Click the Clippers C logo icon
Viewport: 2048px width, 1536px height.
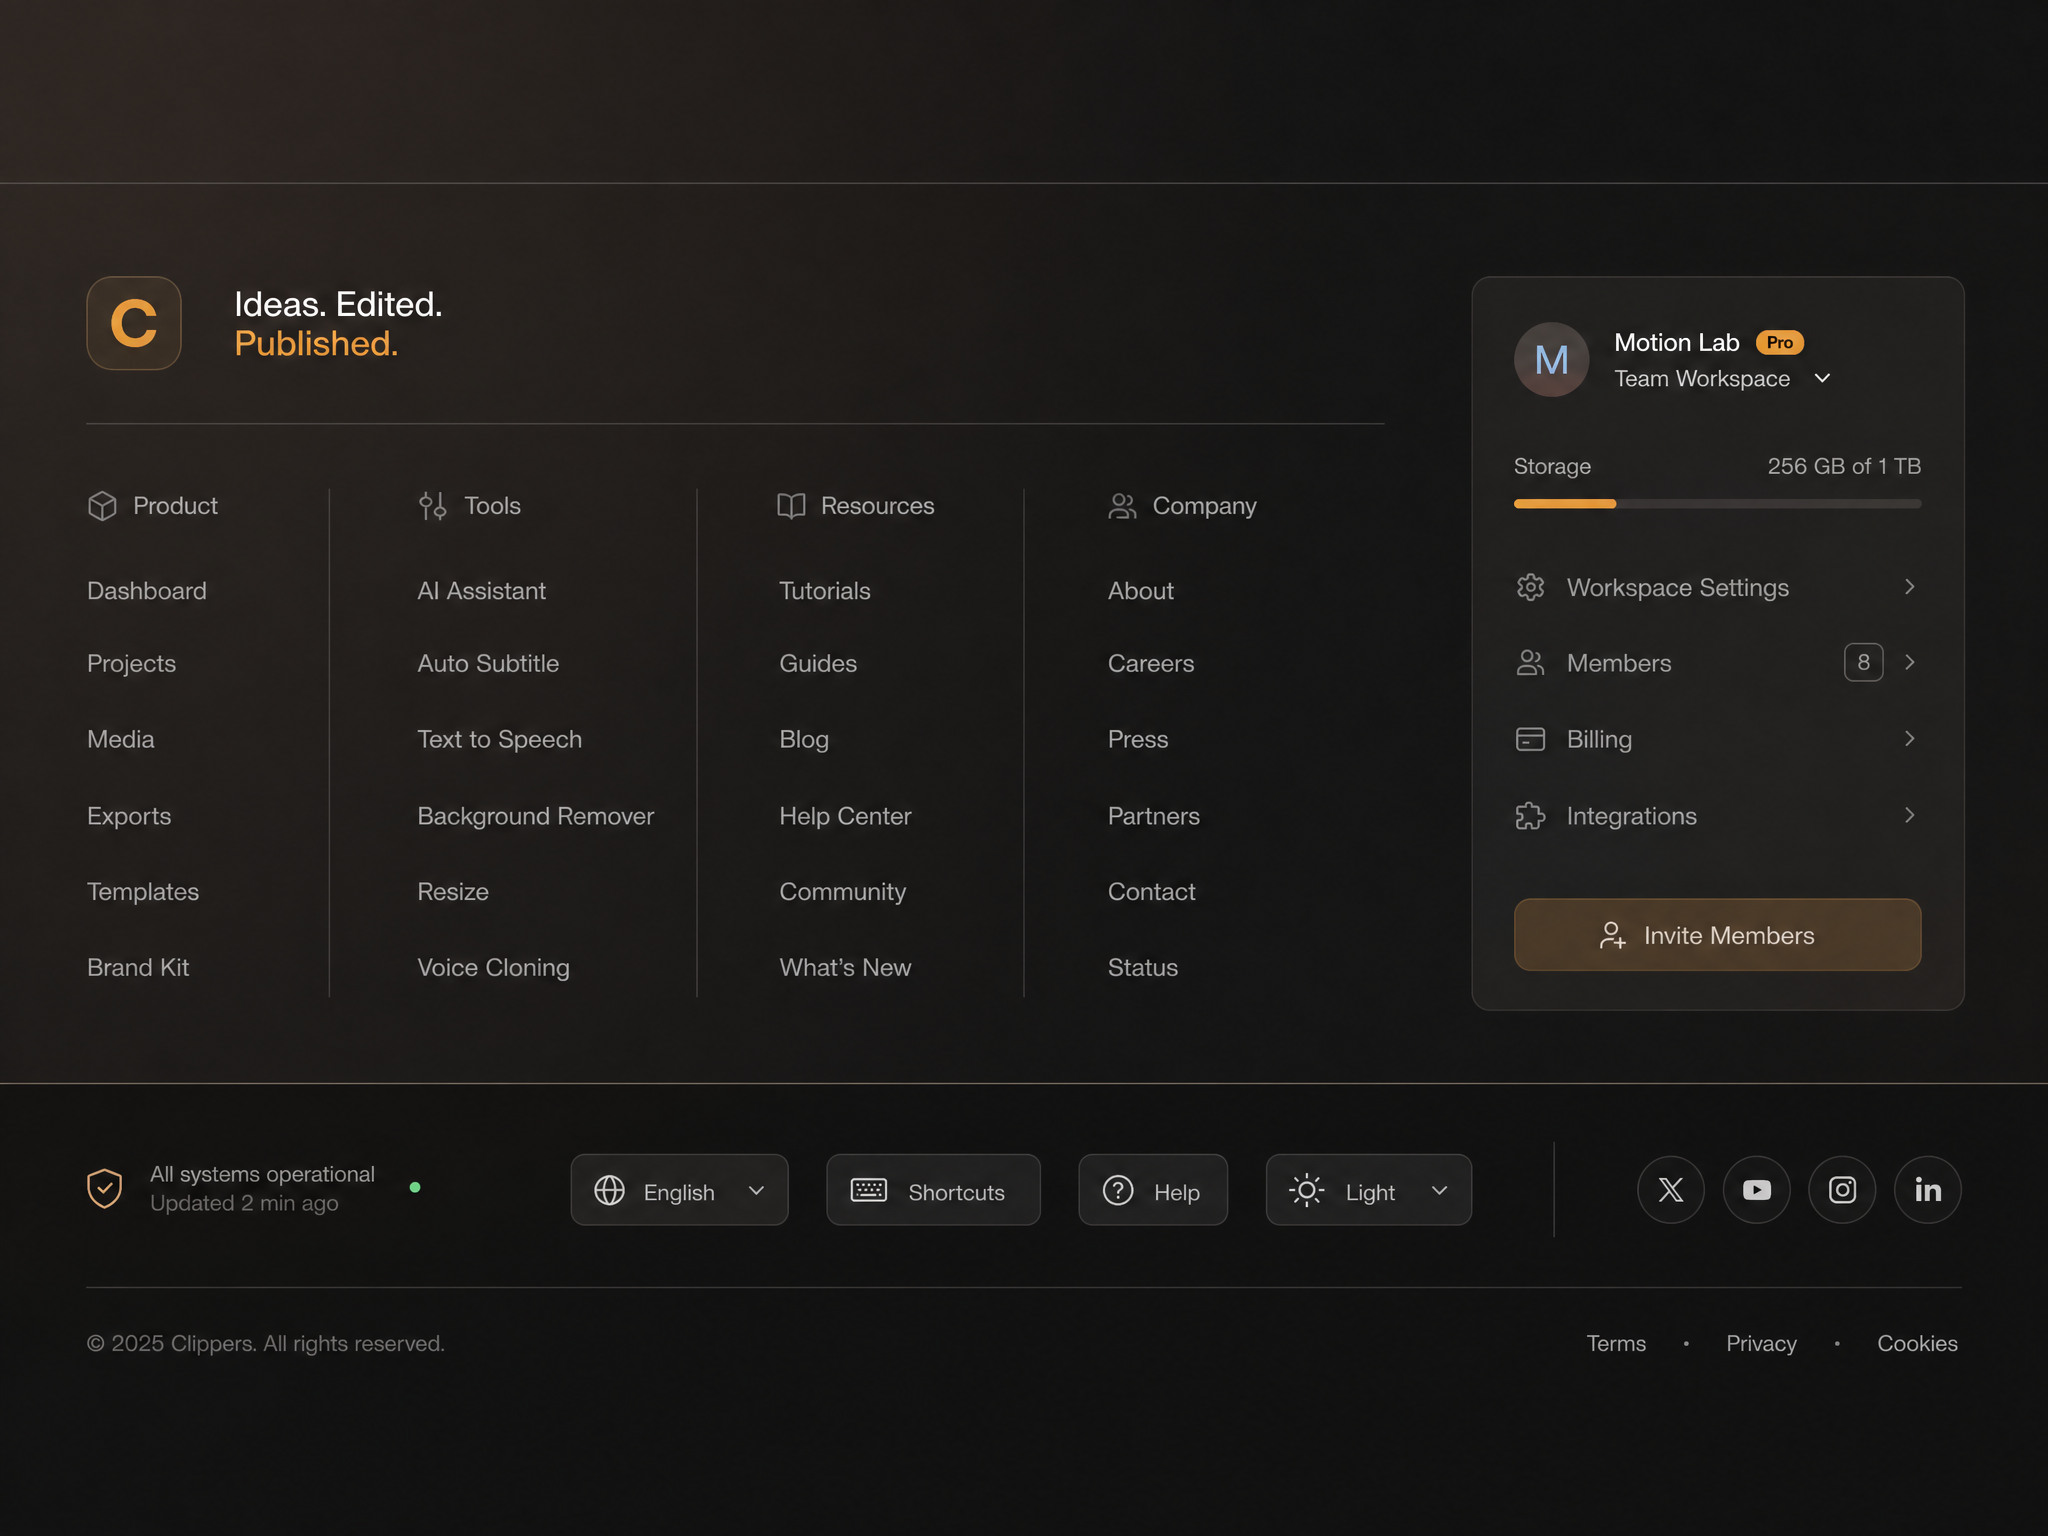pos(134,323)
